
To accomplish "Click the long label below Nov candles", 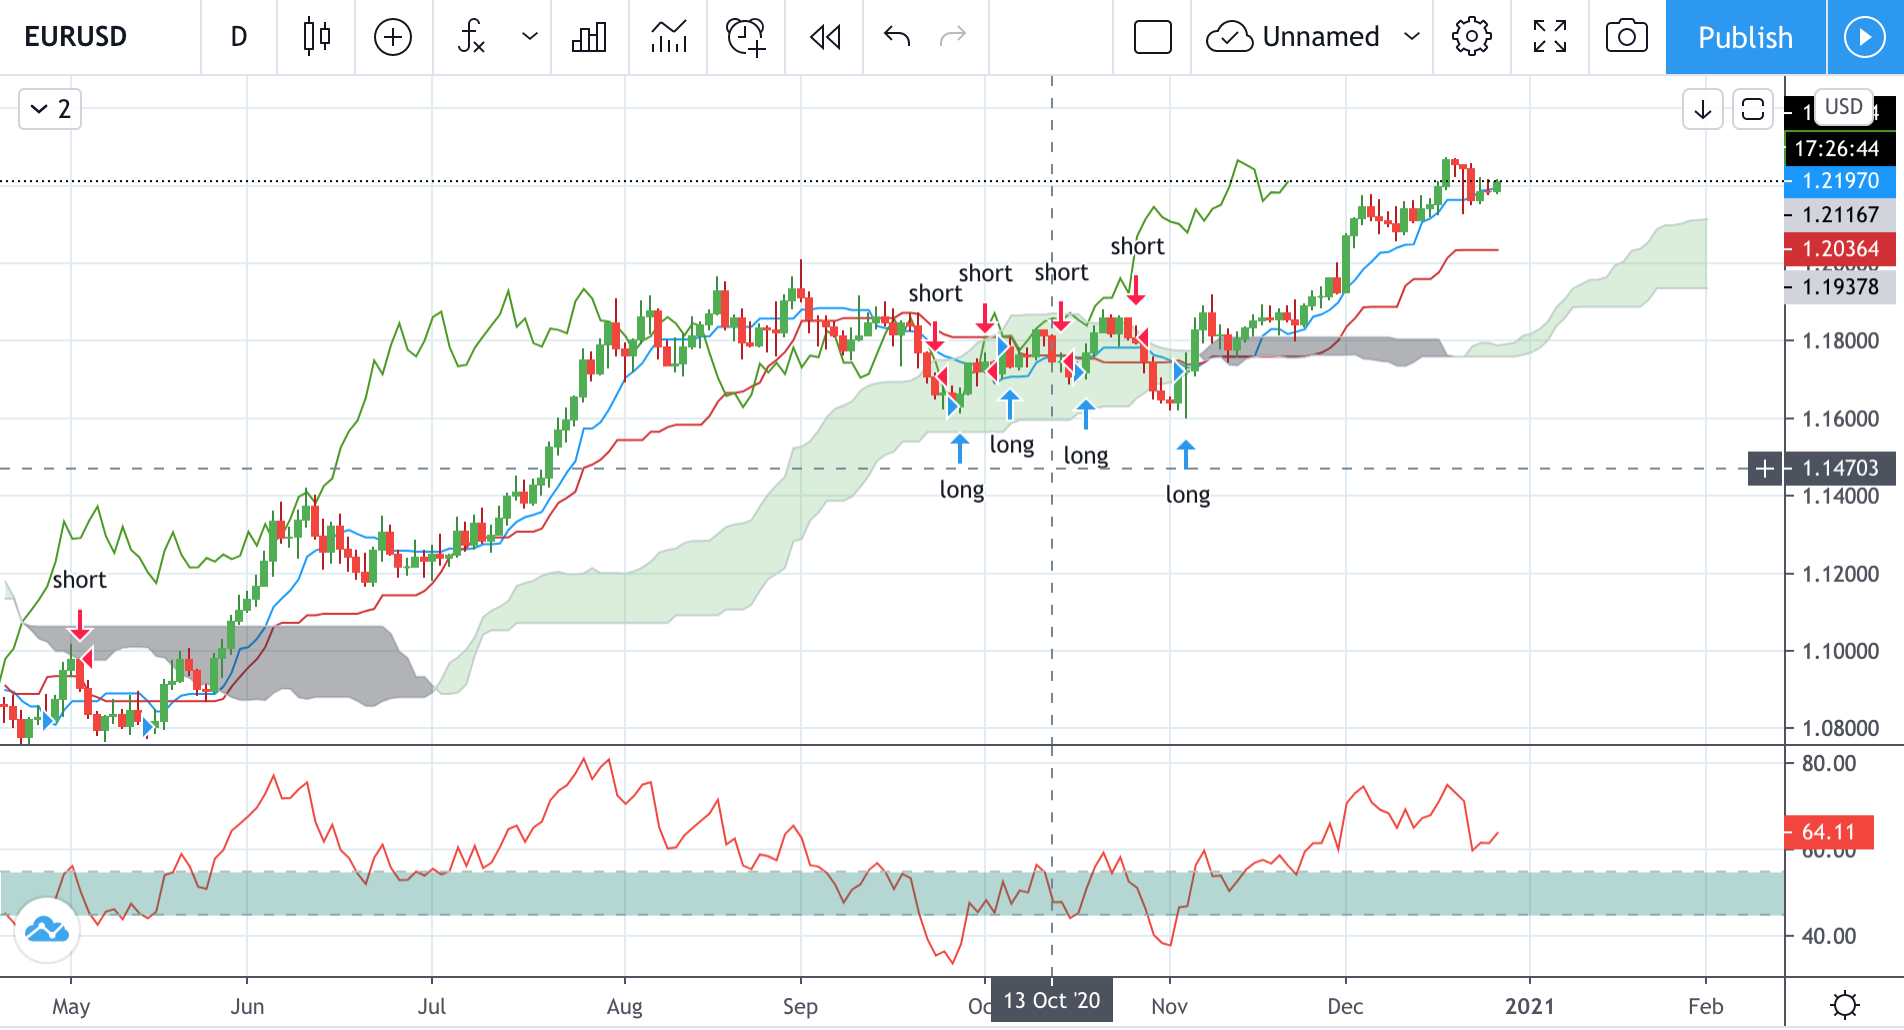I will click(x=1188, y=495).
